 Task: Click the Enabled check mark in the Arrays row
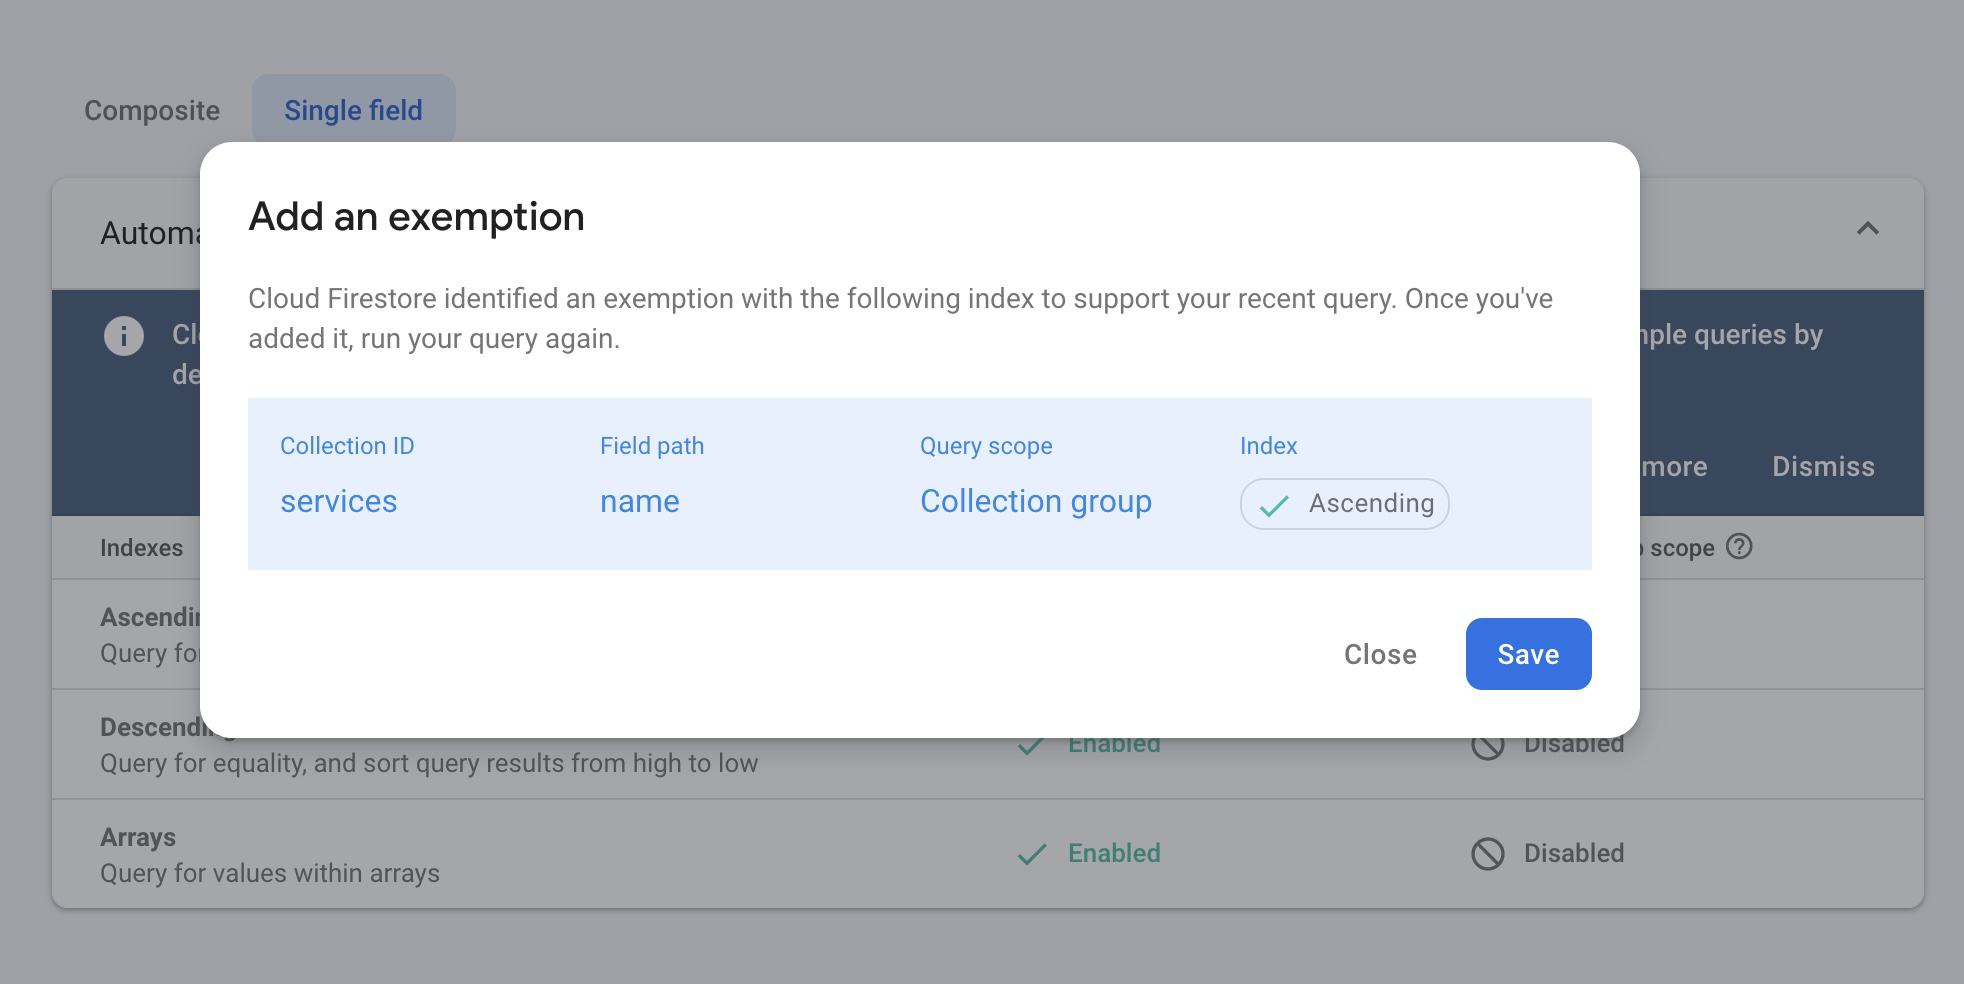1032,854
